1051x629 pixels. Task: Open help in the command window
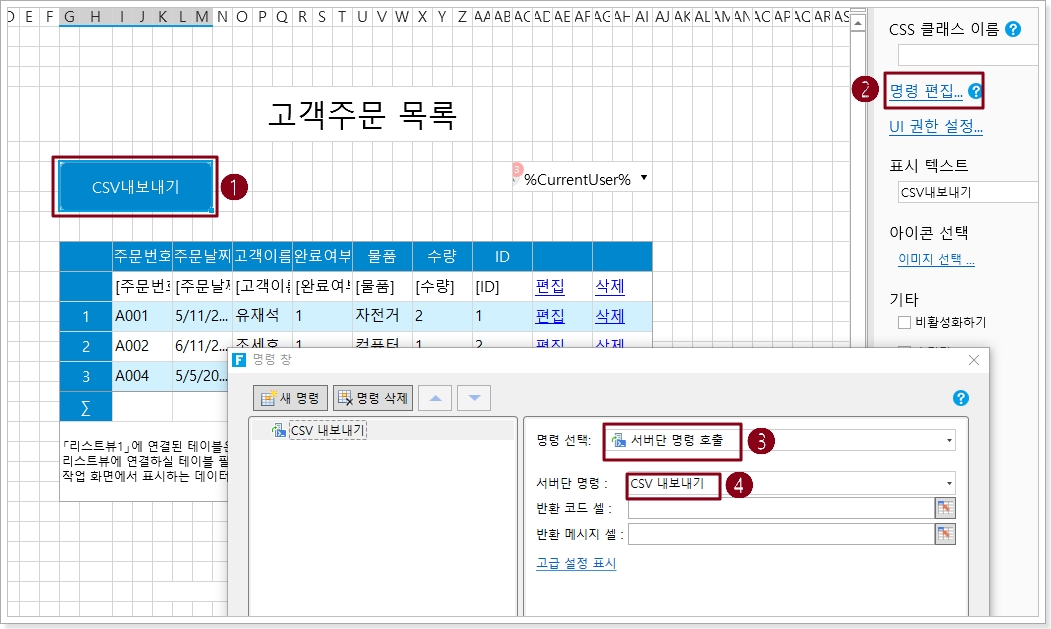pyautogui.click(x=961, y=398)
